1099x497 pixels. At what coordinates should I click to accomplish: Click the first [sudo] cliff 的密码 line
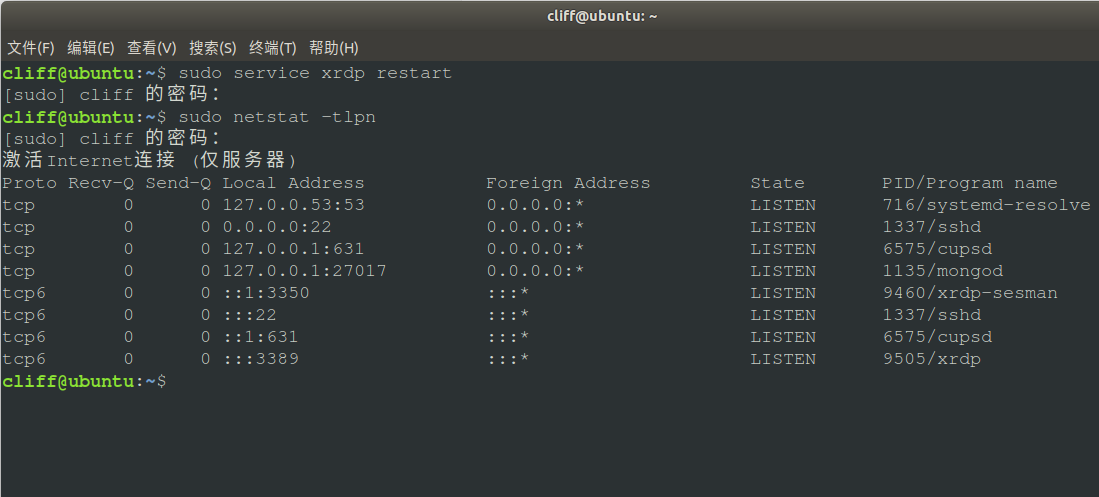[x=112, y=95]
